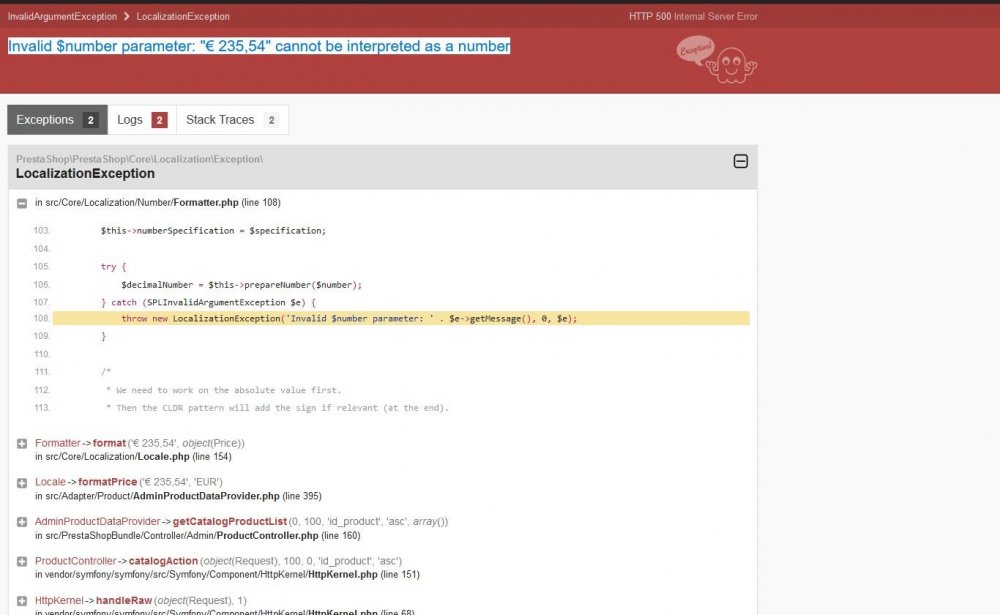Screen dimensions: 1000x615
Task: Expand the Locale->formatPrice stack frame
Action: tap(21, 481)
